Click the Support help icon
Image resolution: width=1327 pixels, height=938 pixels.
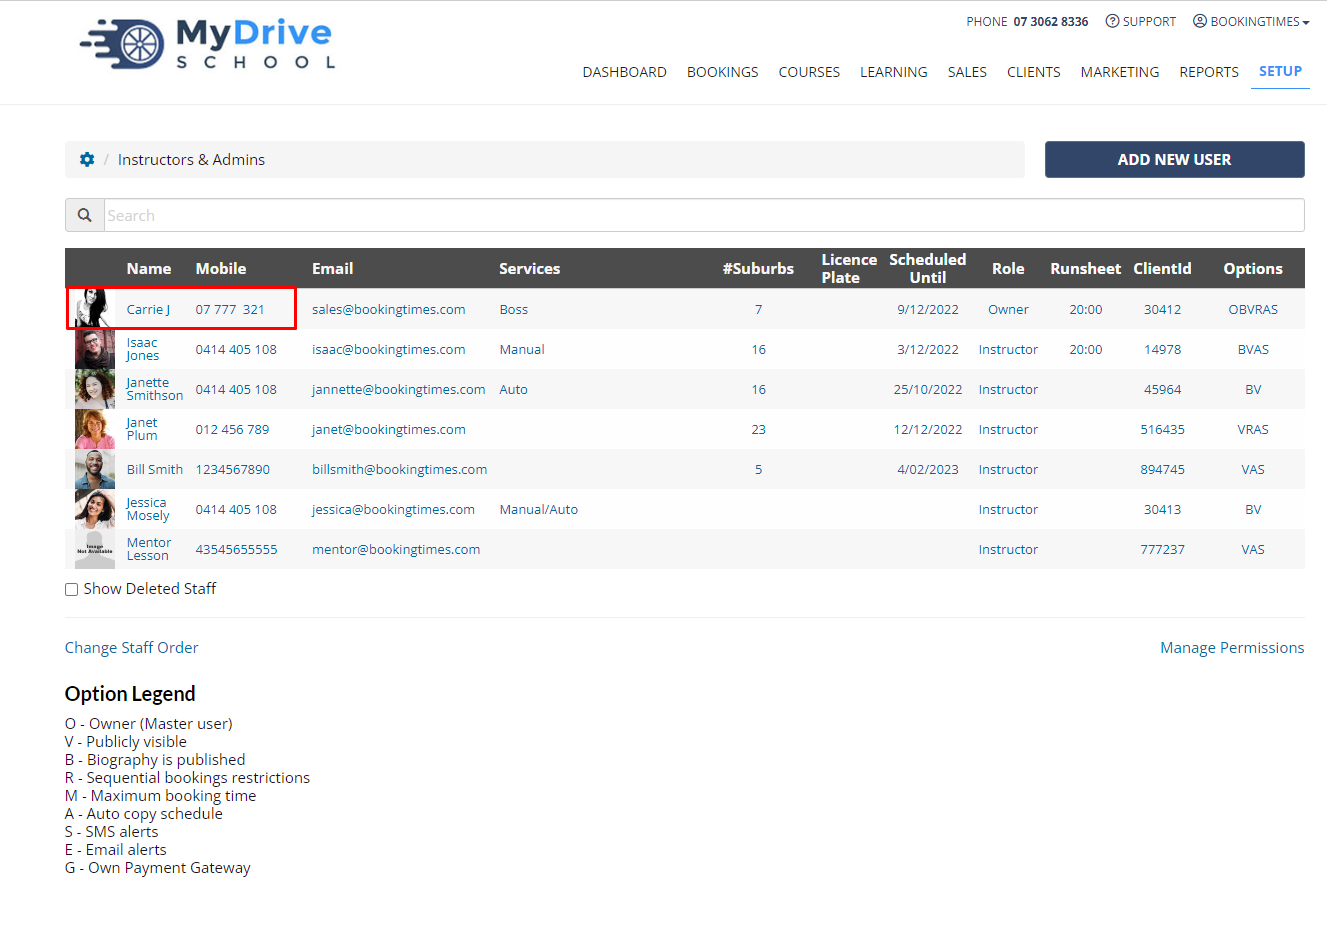1112,21
